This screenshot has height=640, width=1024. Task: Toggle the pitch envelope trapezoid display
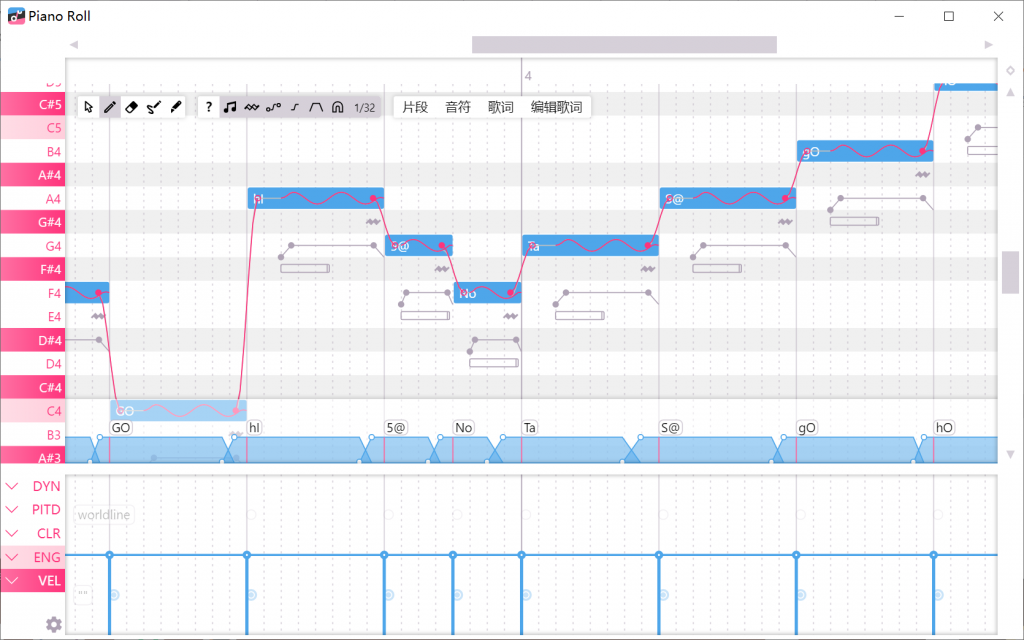pyautogui.click(x=316, y=107)
